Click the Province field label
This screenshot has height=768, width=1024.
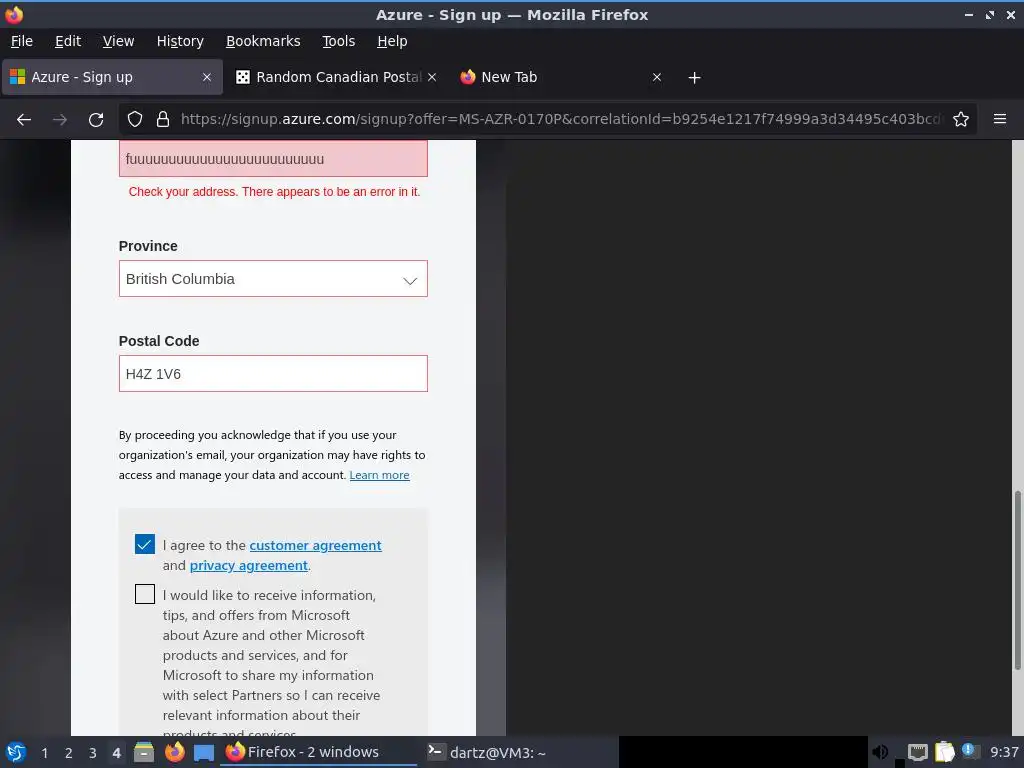pos(148,246)
